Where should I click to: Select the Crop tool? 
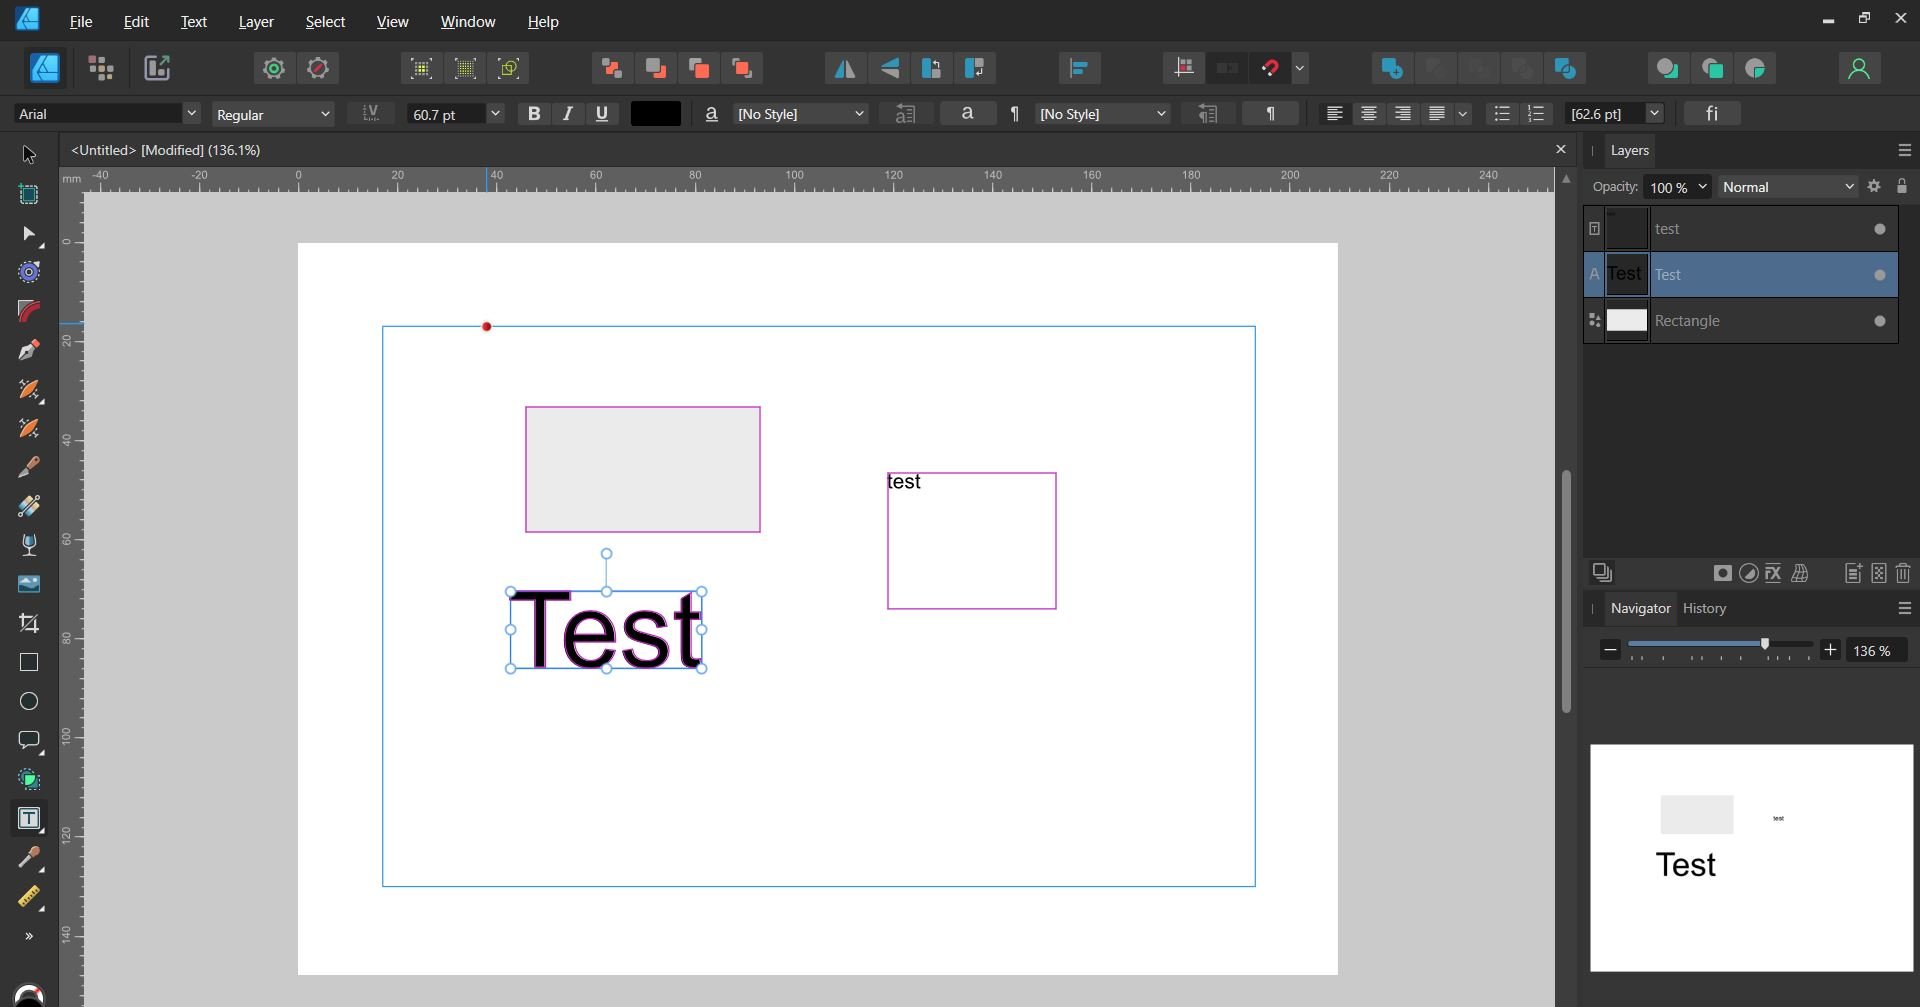pyautogui.click(x=29, y=623)
